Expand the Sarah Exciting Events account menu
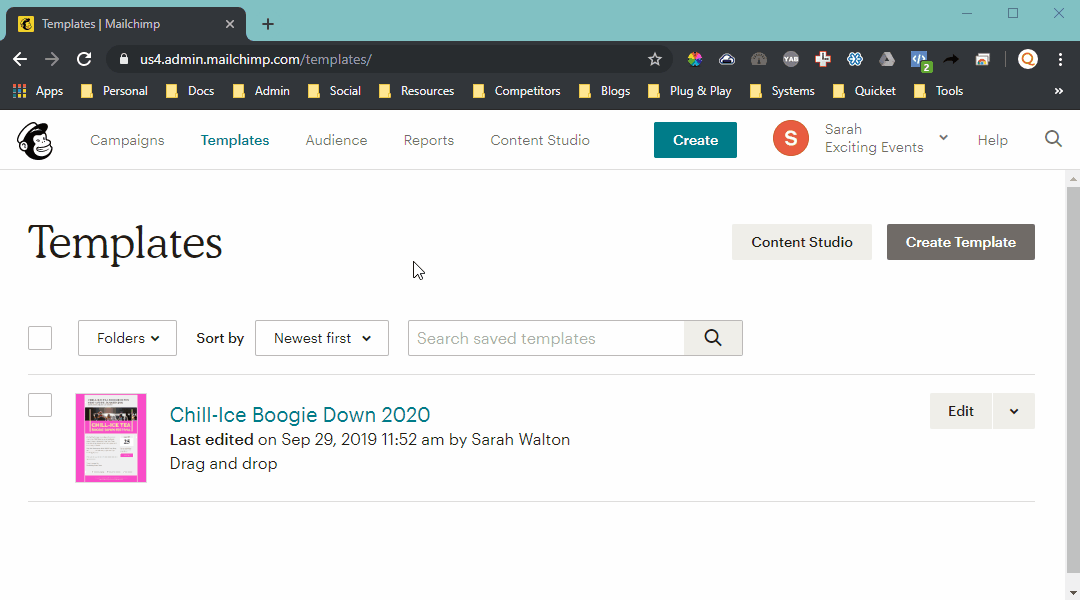The image size is (1080, 600). point(944,138)
